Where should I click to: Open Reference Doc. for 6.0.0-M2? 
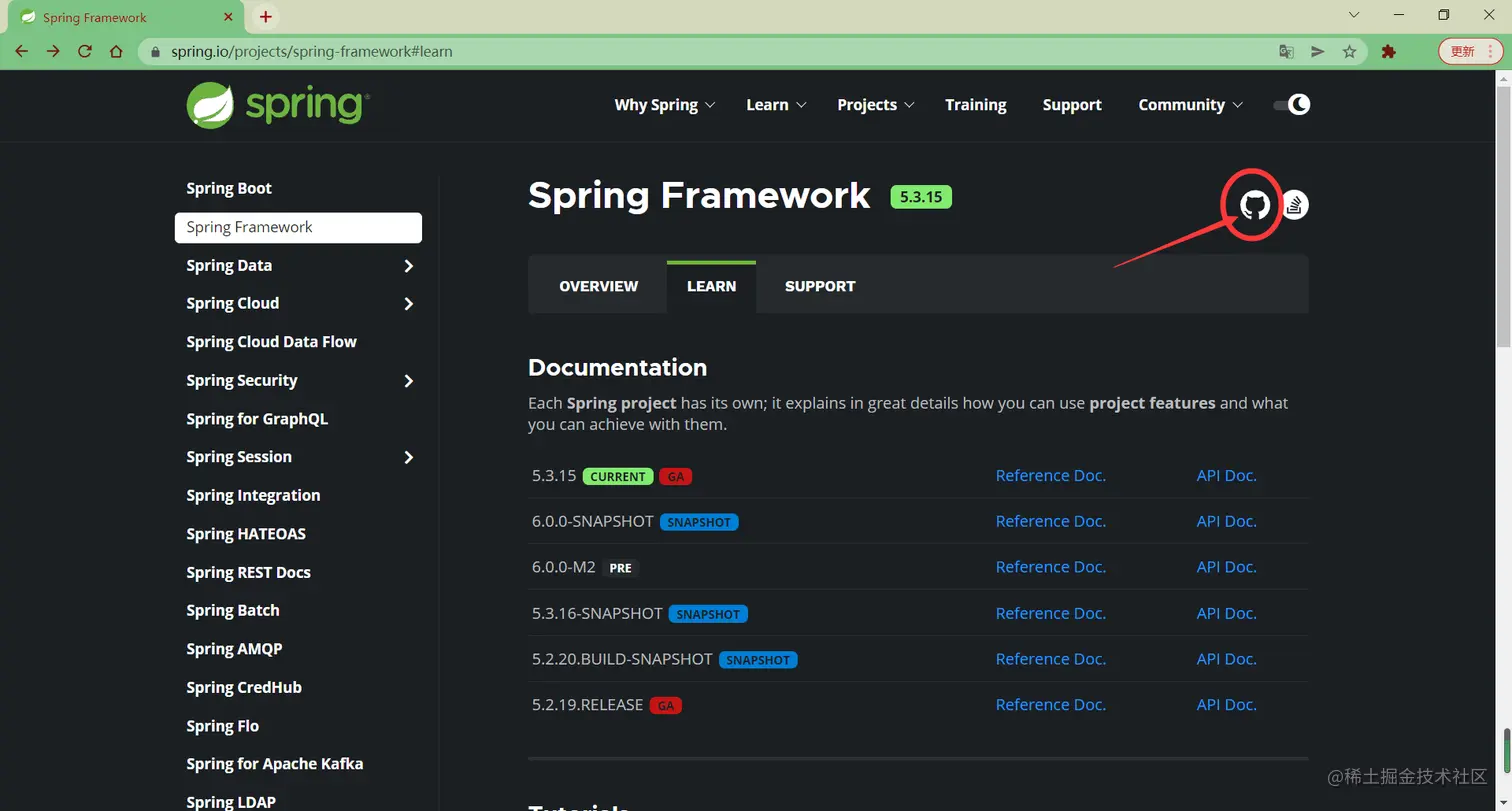tap(1051, 566)
